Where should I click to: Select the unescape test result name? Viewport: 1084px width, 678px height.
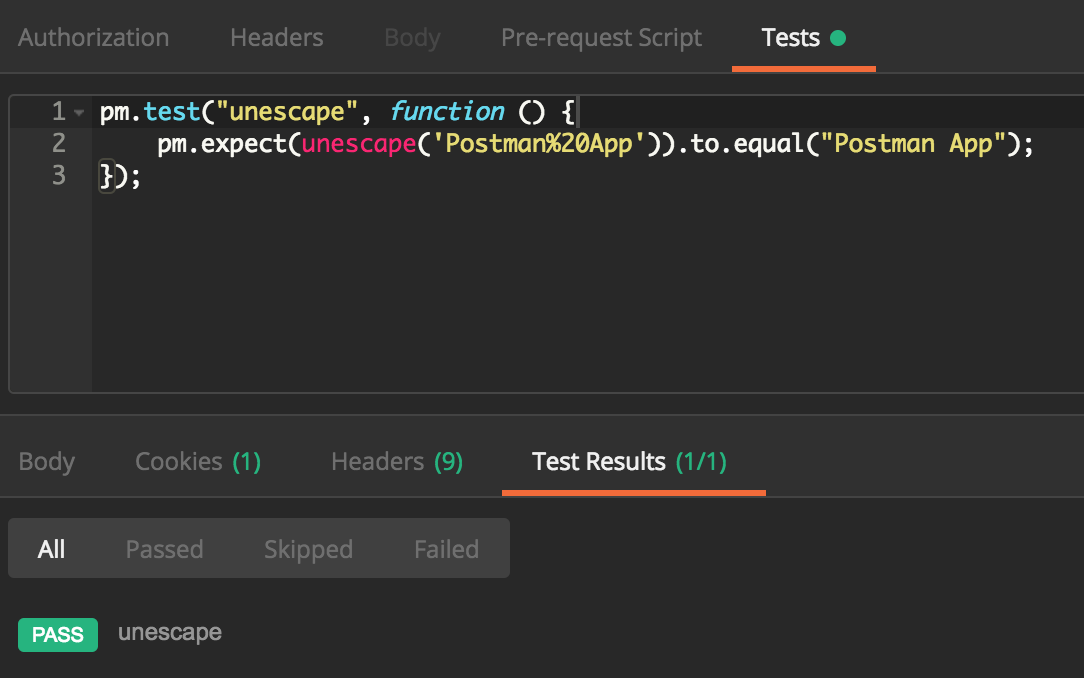[x=169, y=632]
